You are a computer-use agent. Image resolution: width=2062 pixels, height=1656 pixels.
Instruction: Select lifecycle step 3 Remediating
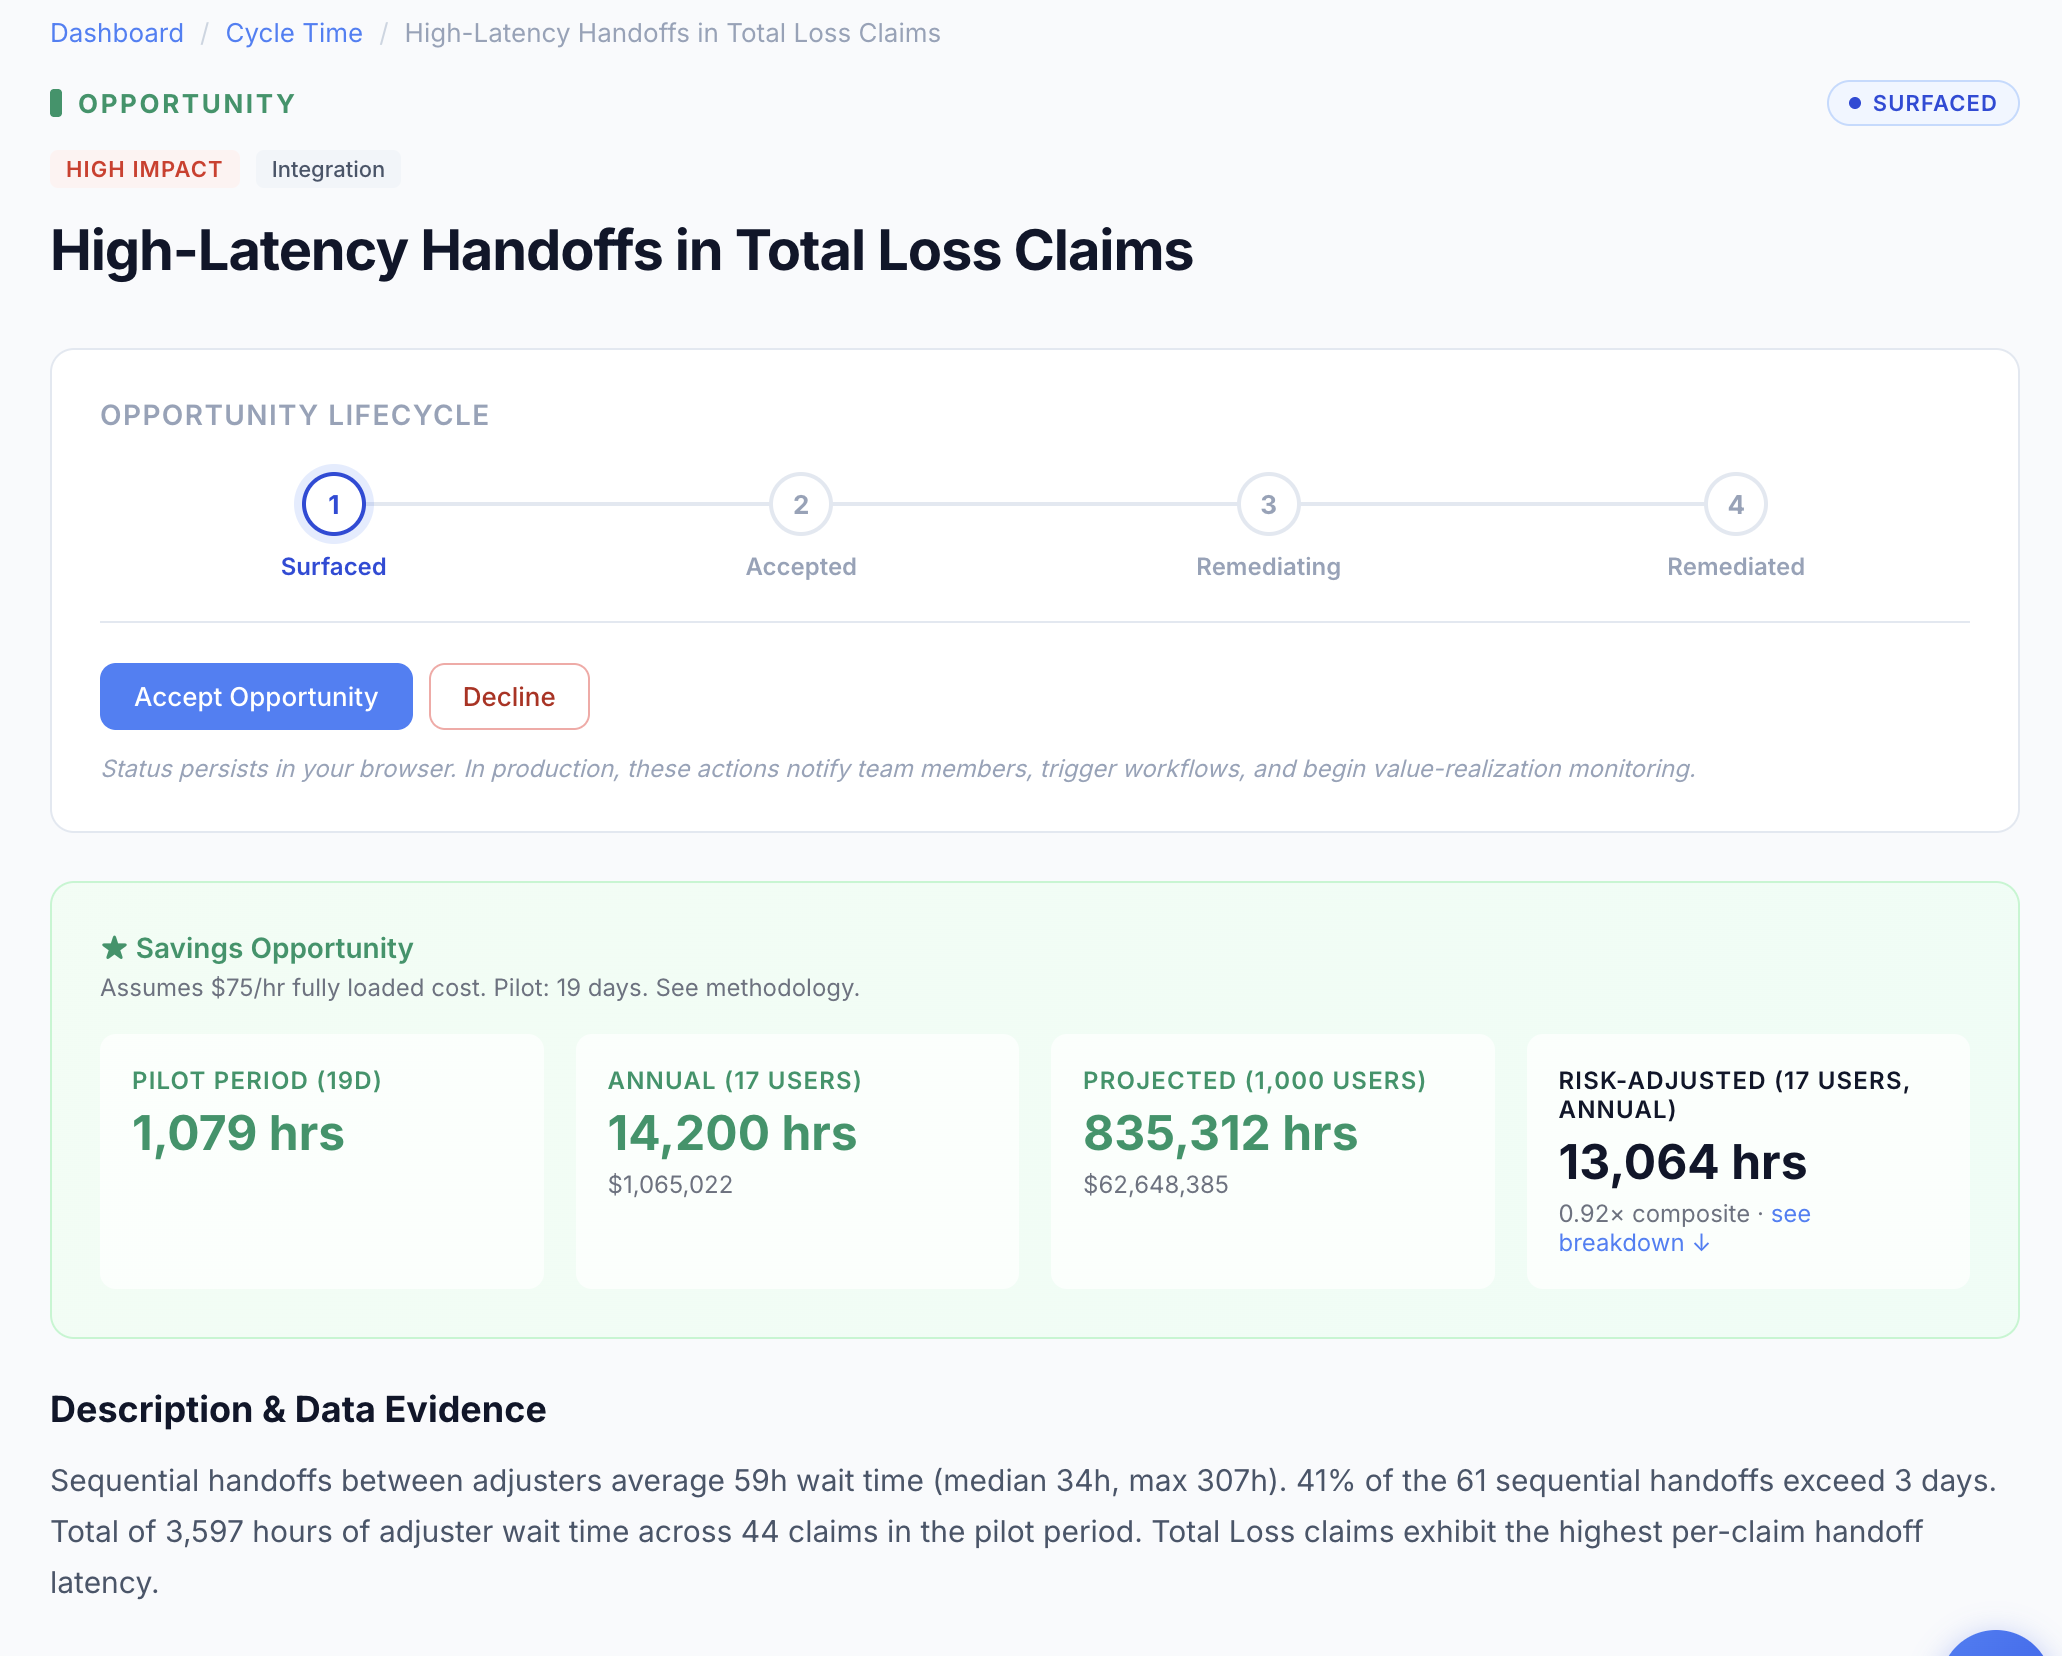[1268, 505]
